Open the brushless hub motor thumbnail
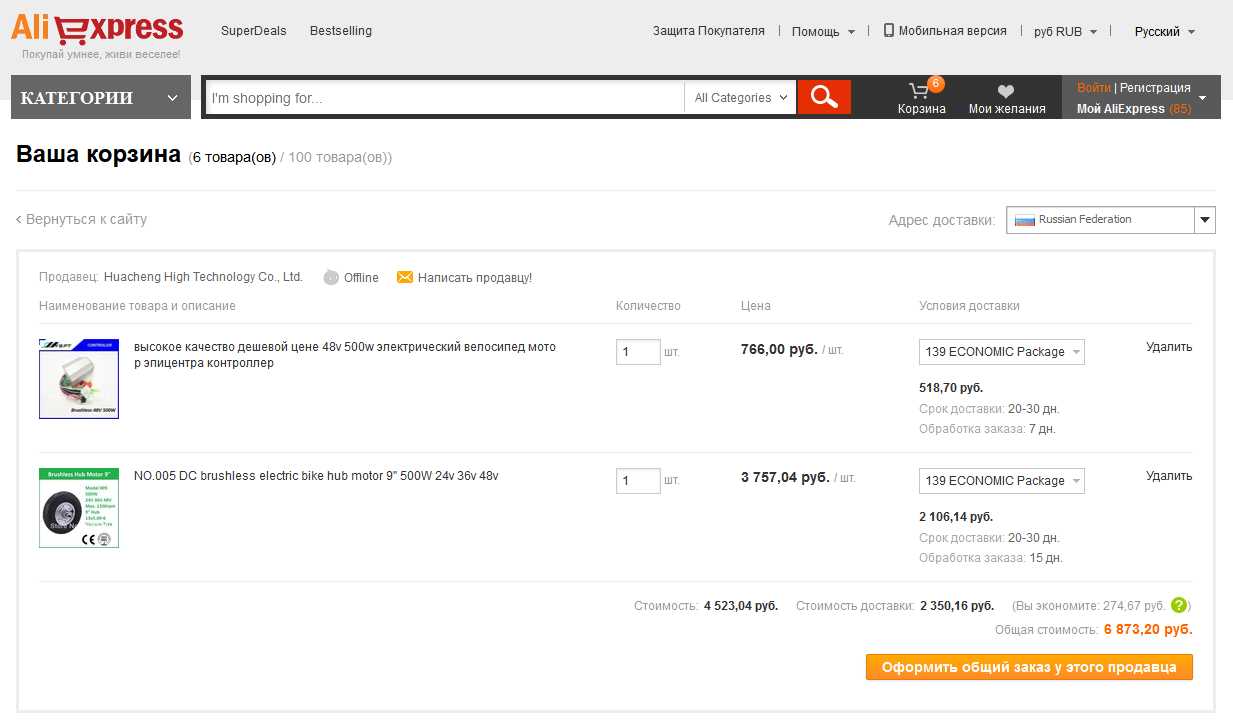Screen dimensions: 1233x726 point(79,508)
